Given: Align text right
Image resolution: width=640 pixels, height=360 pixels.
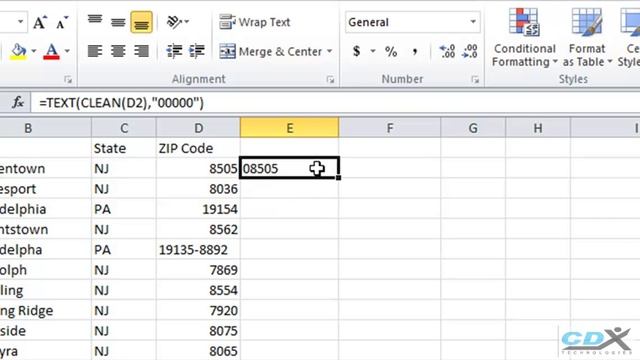Looking at the screenshot, I should (x=141, y=51).
